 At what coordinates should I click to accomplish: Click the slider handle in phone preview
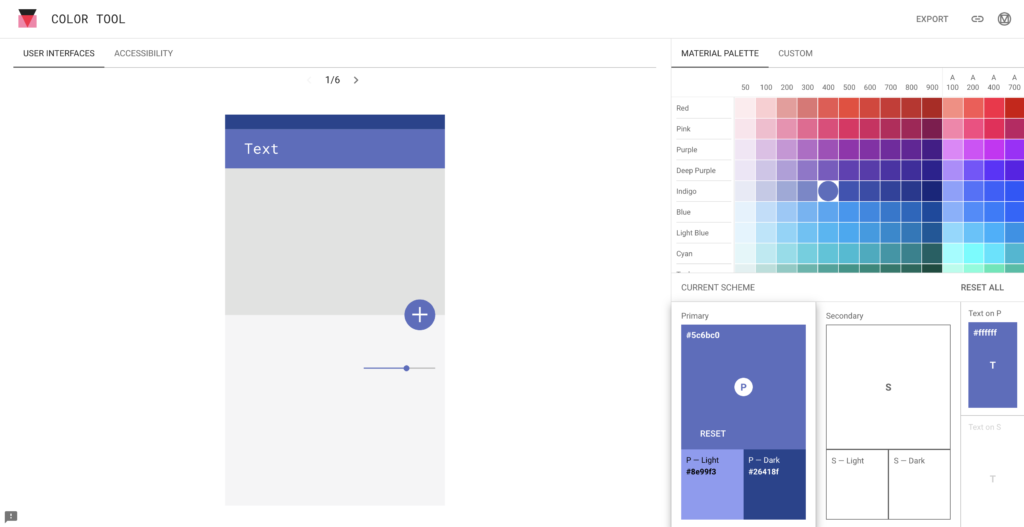[406, 368]
